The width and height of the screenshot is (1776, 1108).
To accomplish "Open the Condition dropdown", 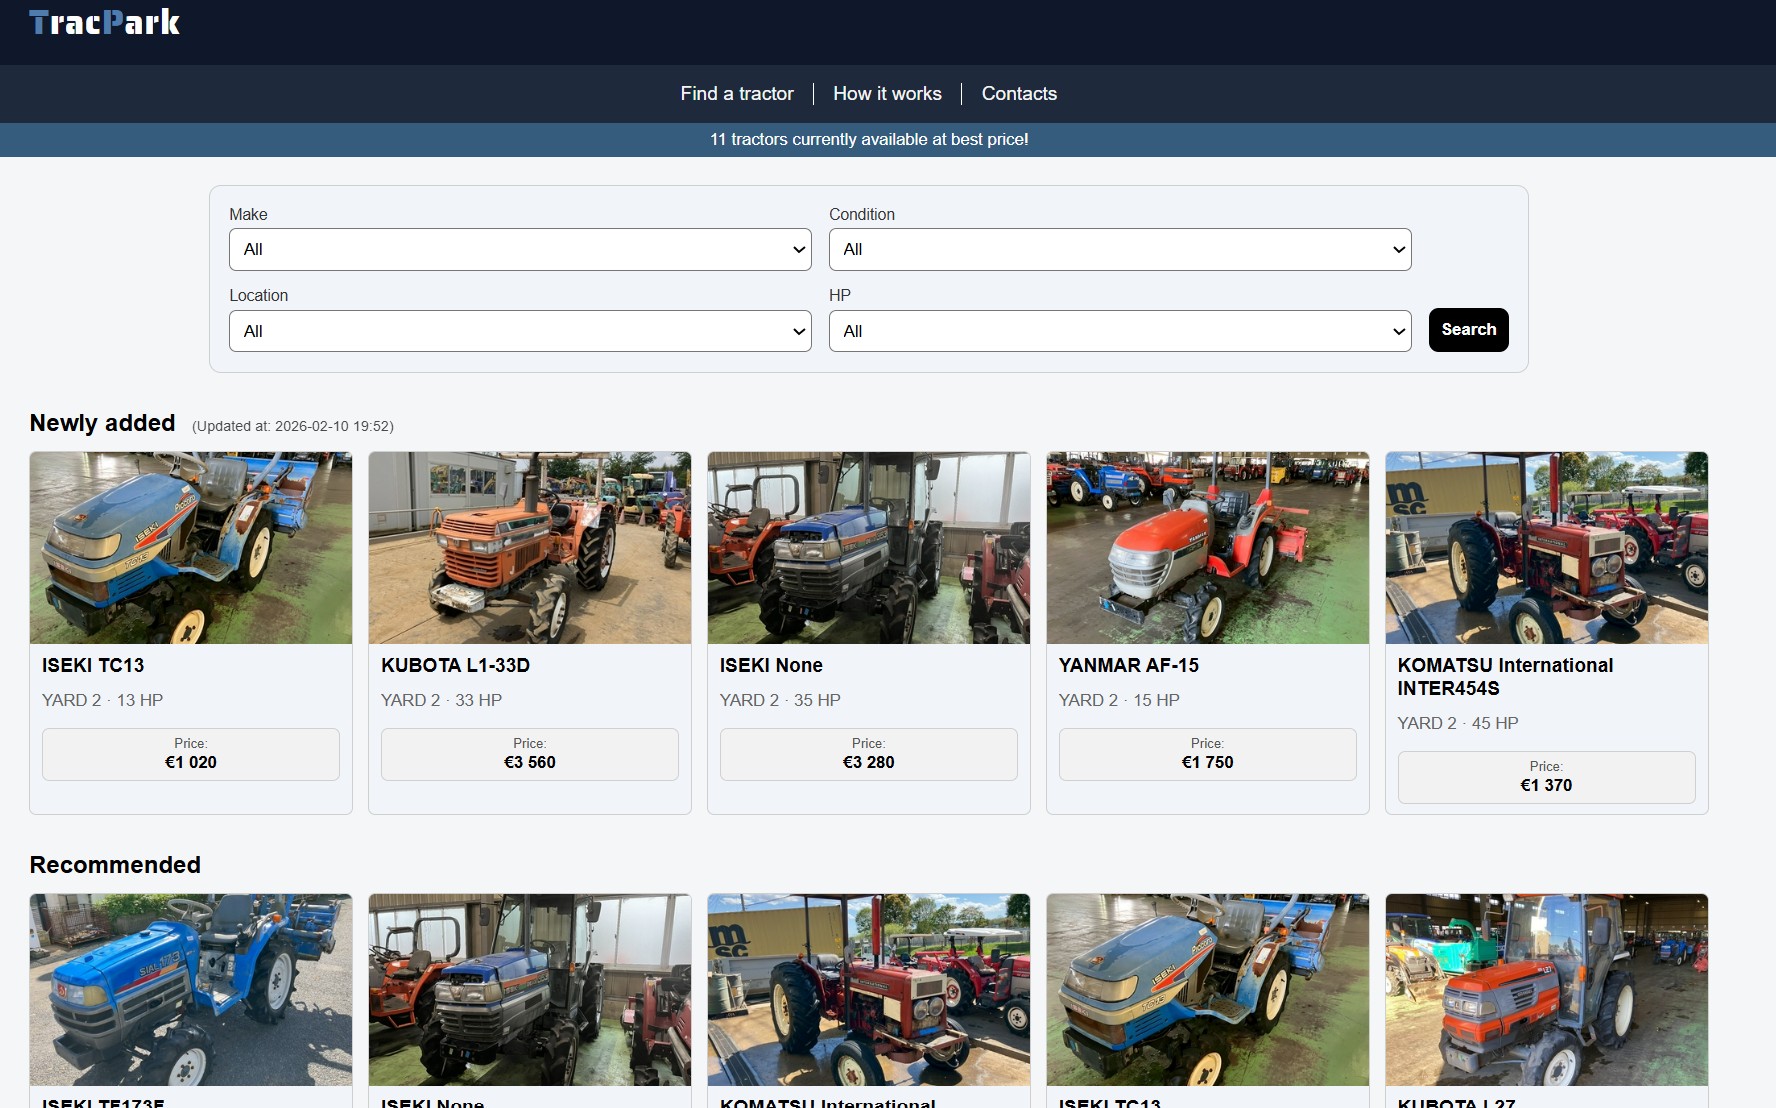I will click(x=1119, y=249).
